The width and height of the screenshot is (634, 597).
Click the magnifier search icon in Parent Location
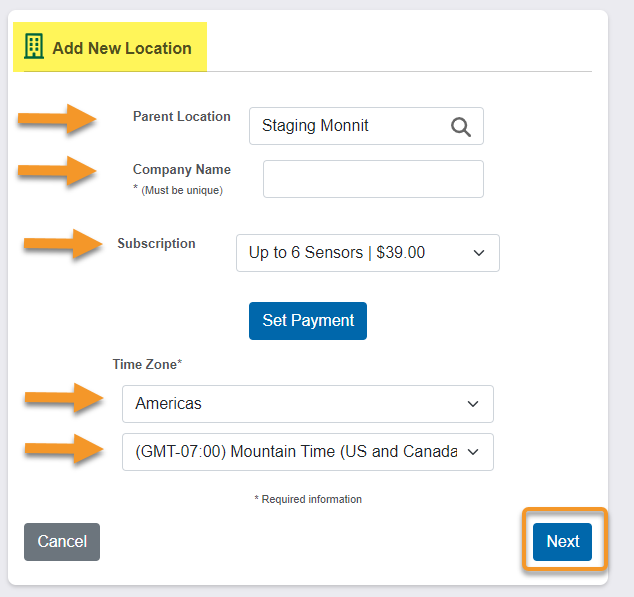461,127
